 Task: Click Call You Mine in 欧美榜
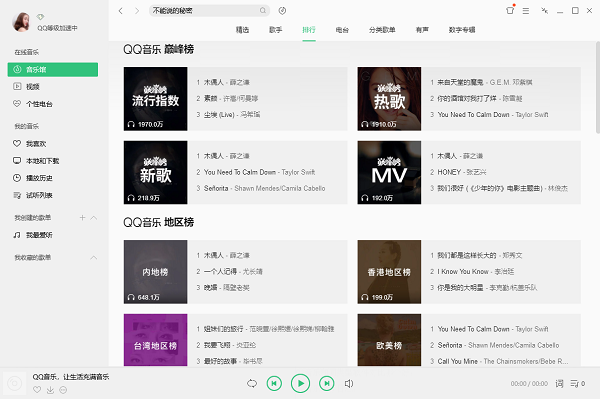tap(458, 361)
